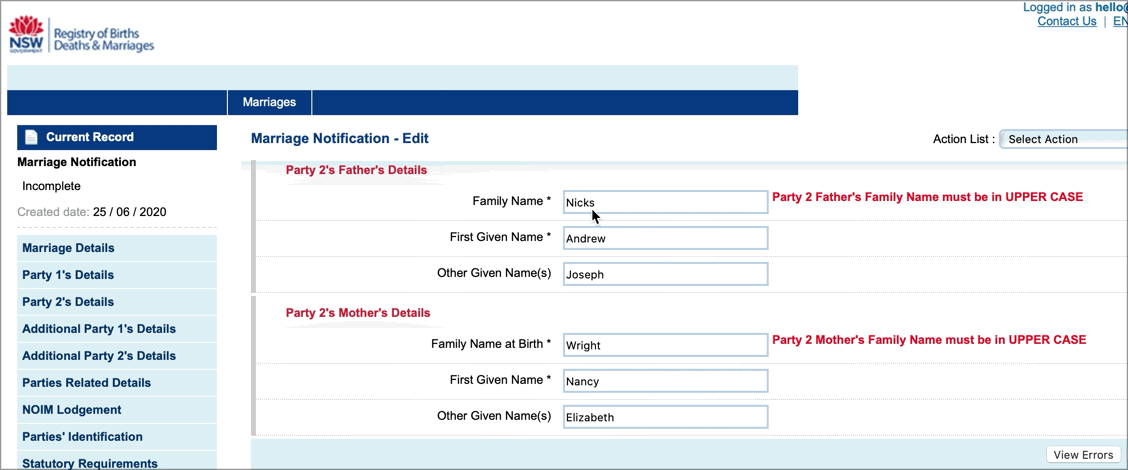This screenshot has height=470, width=1128.
Task: Click the Current Record document icon
Action: 31,137
